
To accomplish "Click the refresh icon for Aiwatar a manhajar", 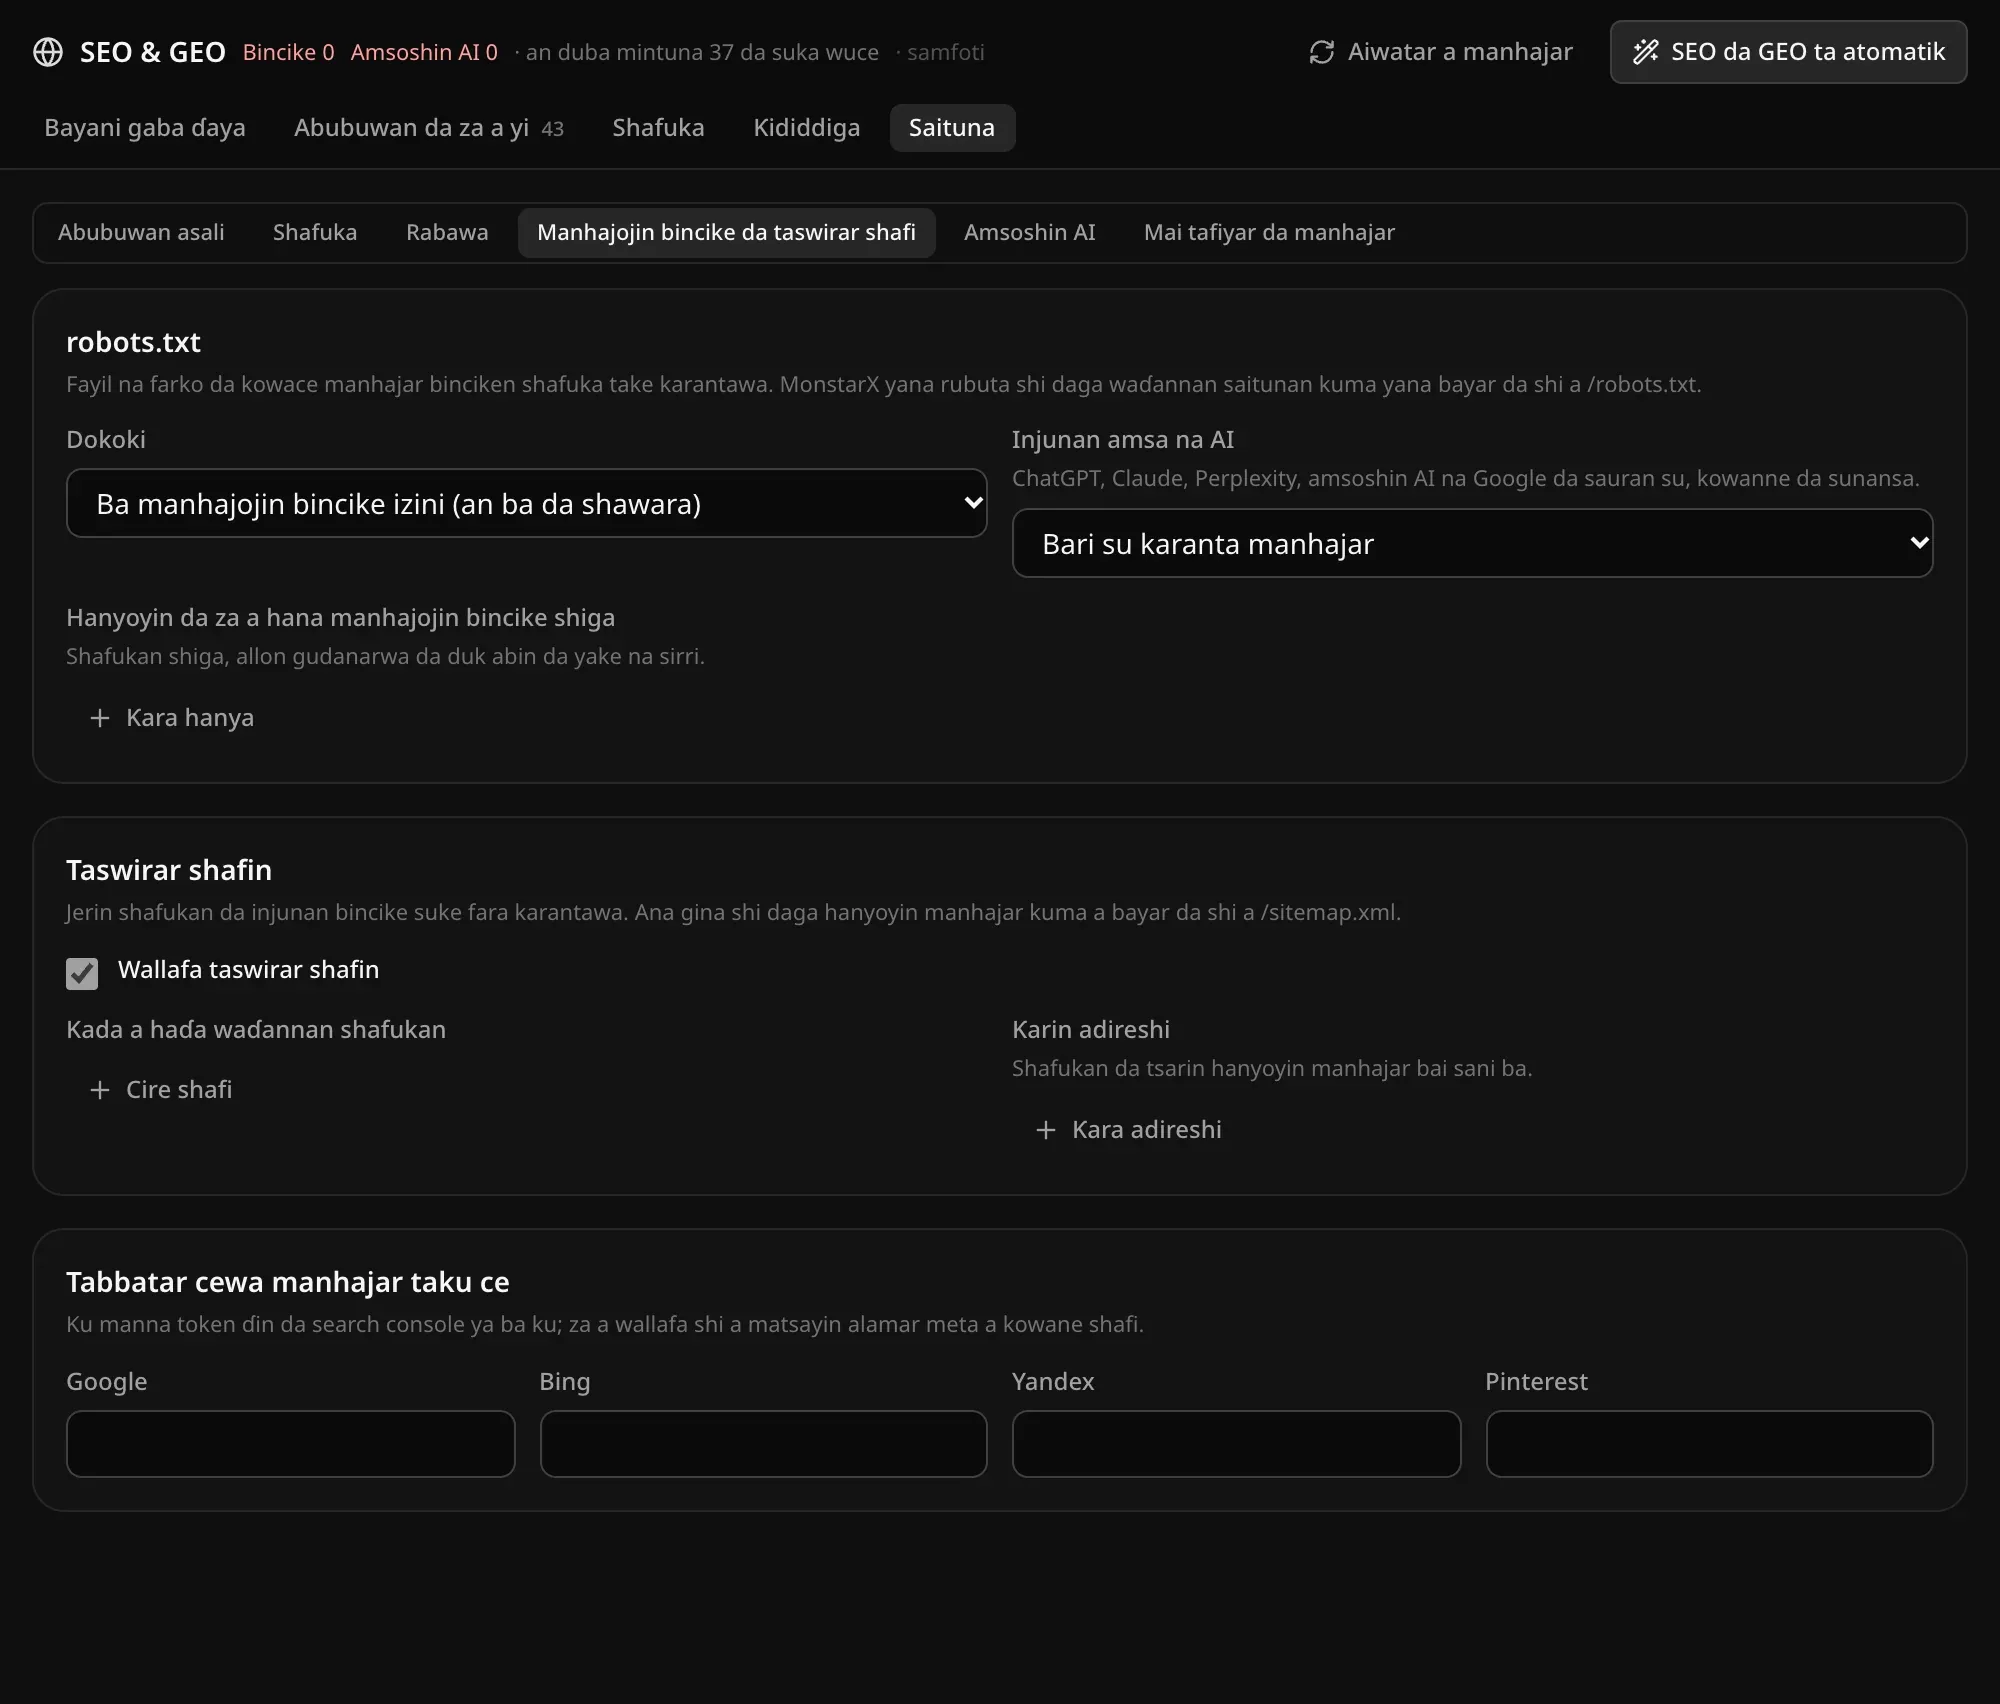I will click(x=1322, y=52).
